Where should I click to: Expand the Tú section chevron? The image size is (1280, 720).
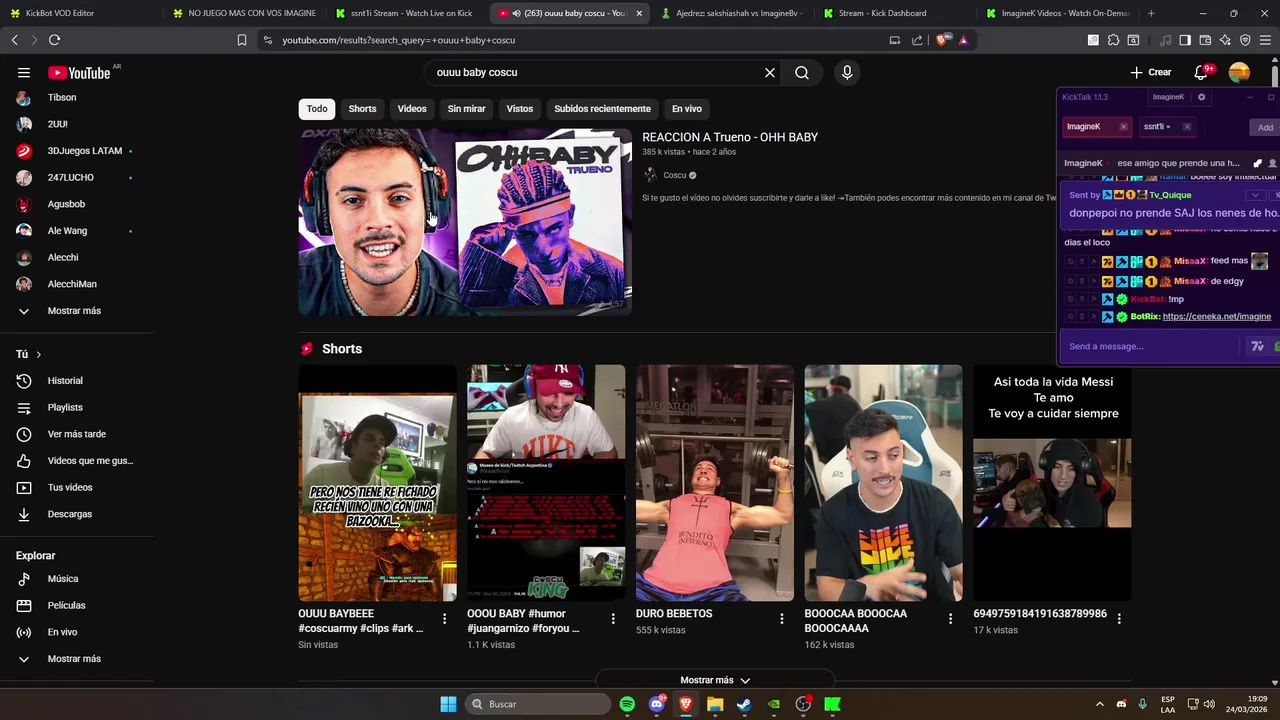point(39,355)
